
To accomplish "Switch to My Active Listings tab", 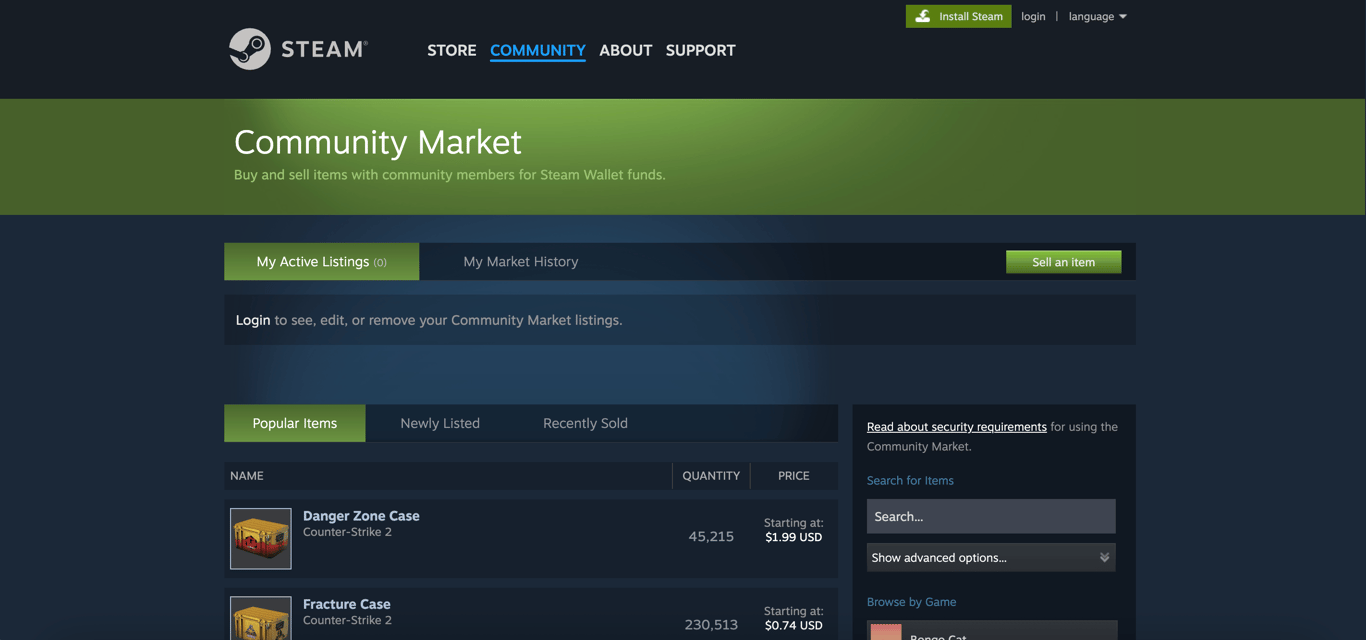I will 322,261.
